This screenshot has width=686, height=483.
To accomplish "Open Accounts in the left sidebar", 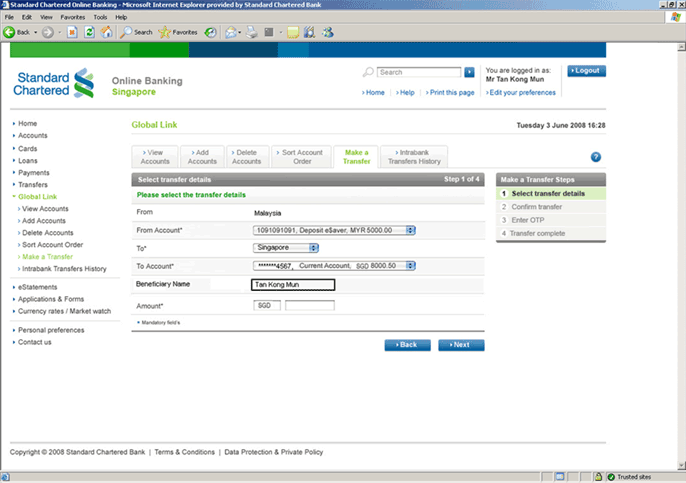I will point(32,136).
